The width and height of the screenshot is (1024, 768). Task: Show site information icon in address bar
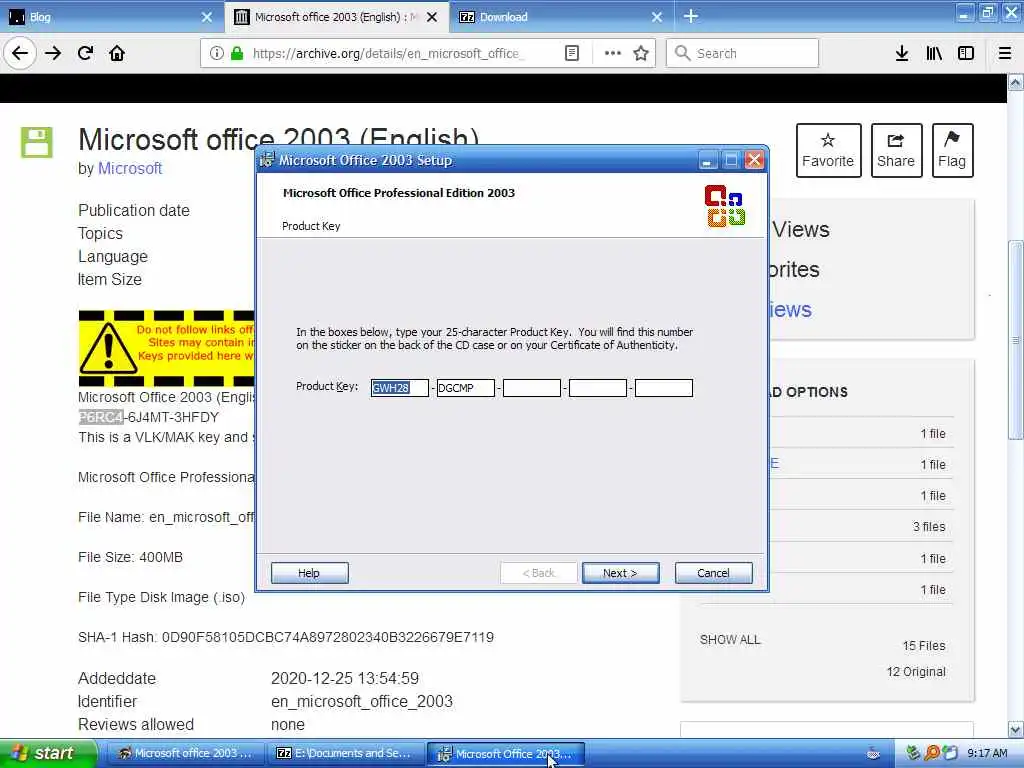pos(216,54)
